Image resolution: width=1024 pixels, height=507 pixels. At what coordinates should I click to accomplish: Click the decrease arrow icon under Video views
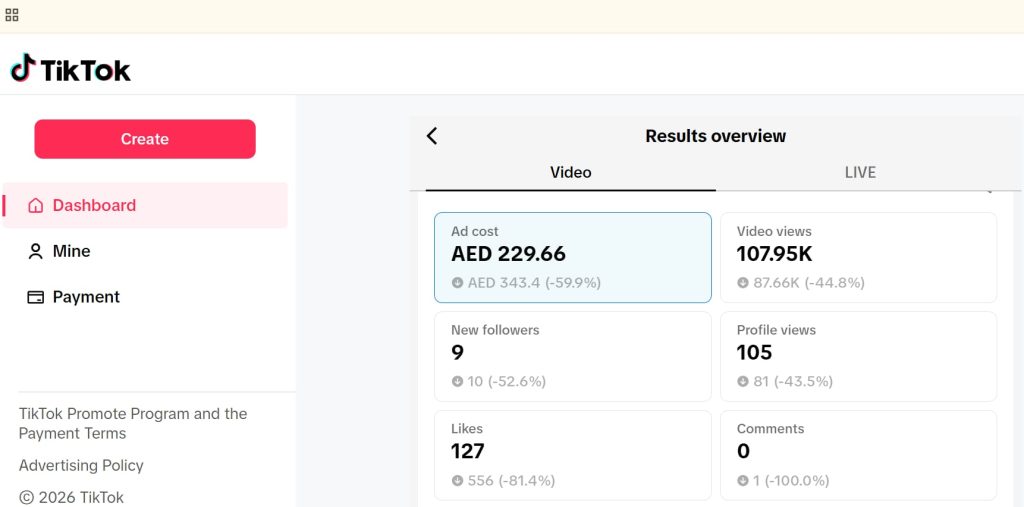(x=743, y=283)
